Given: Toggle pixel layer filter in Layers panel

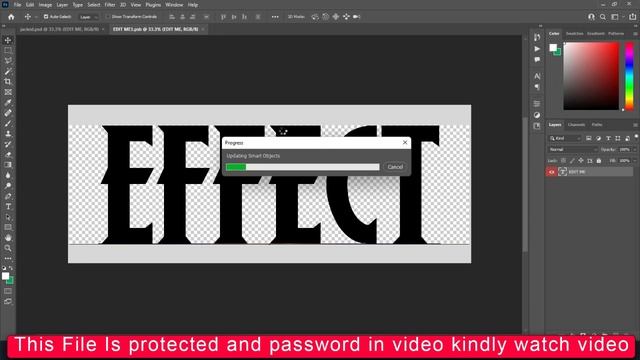Looking at the screenshot, I should 589,138.
